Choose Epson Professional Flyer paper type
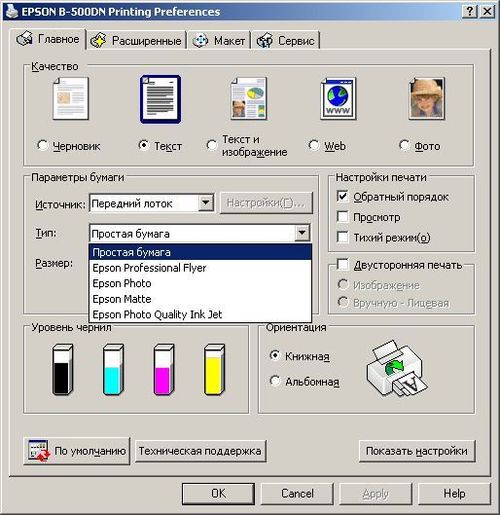500x515 pixels. 200,268
